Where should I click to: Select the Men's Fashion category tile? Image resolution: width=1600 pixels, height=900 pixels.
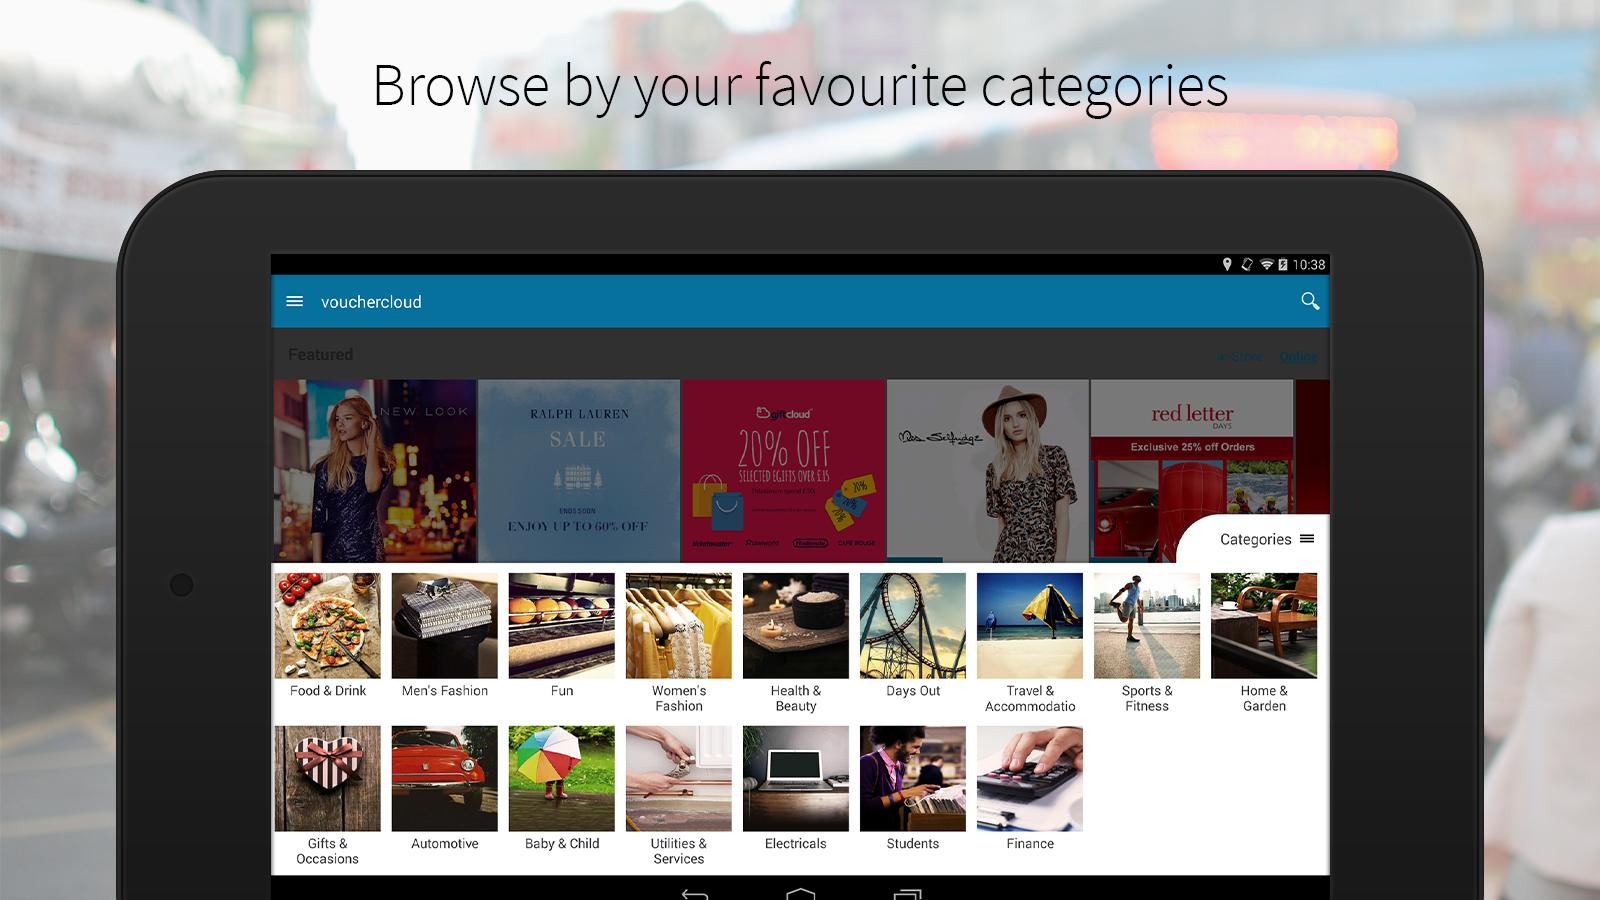pos(445,636)
